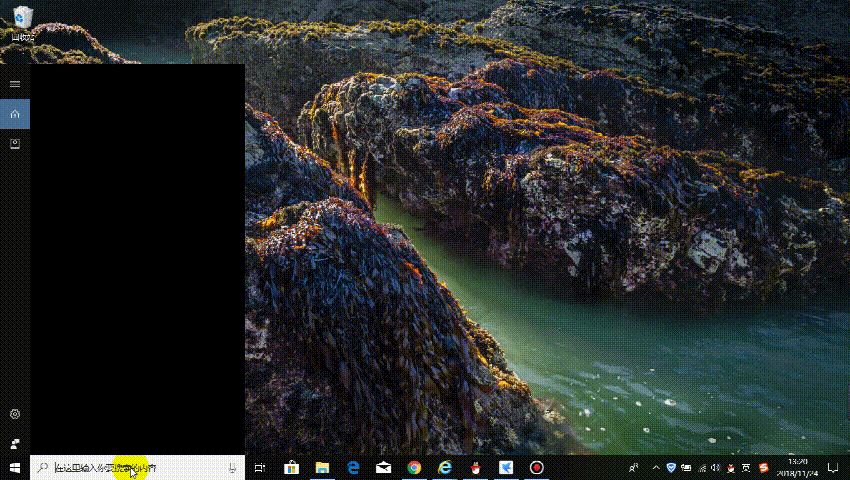Click the red record button taskbar icon

pos(537,468)
